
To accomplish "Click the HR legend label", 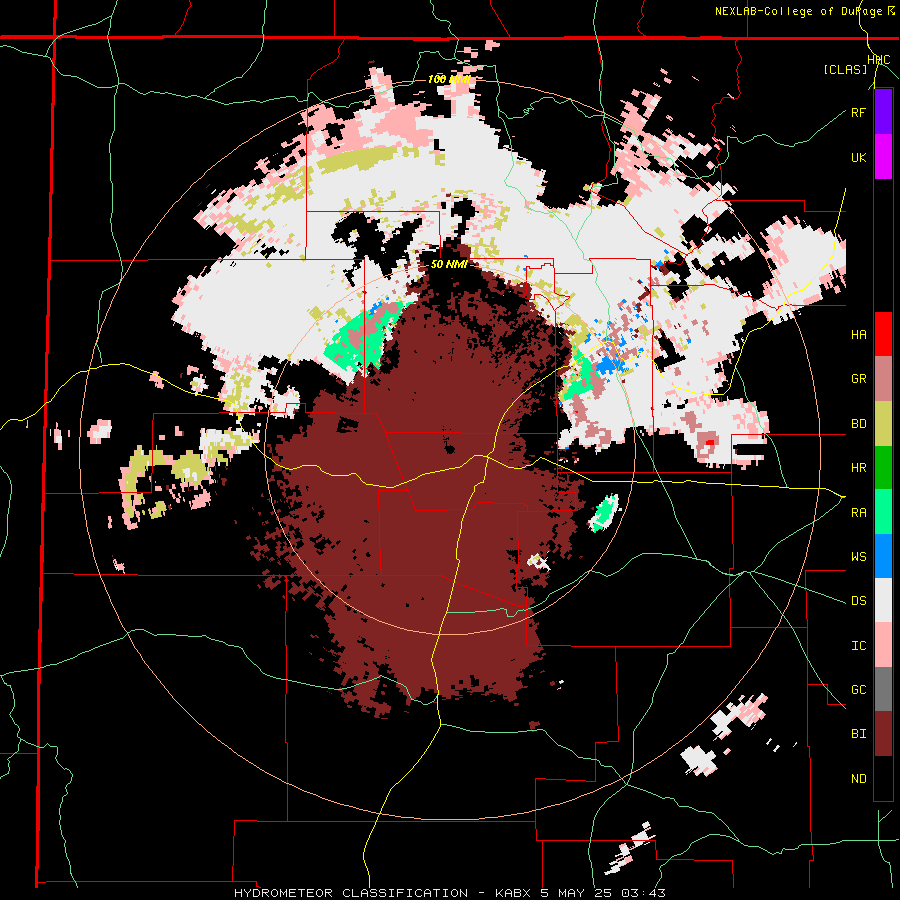I will coord(858,468).
